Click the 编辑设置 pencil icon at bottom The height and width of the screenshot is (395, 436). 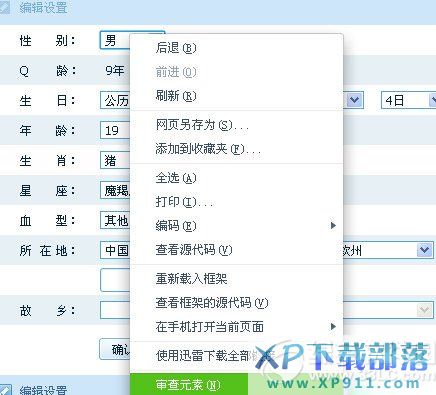5,390
